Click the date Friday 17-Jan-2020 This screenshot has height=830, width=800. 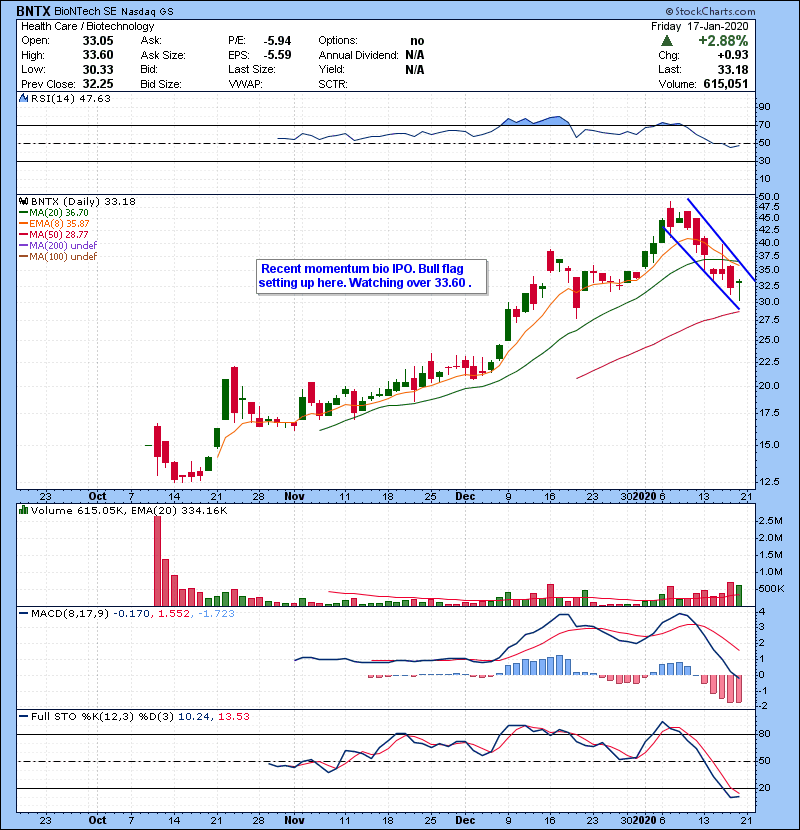click(699, 26)
